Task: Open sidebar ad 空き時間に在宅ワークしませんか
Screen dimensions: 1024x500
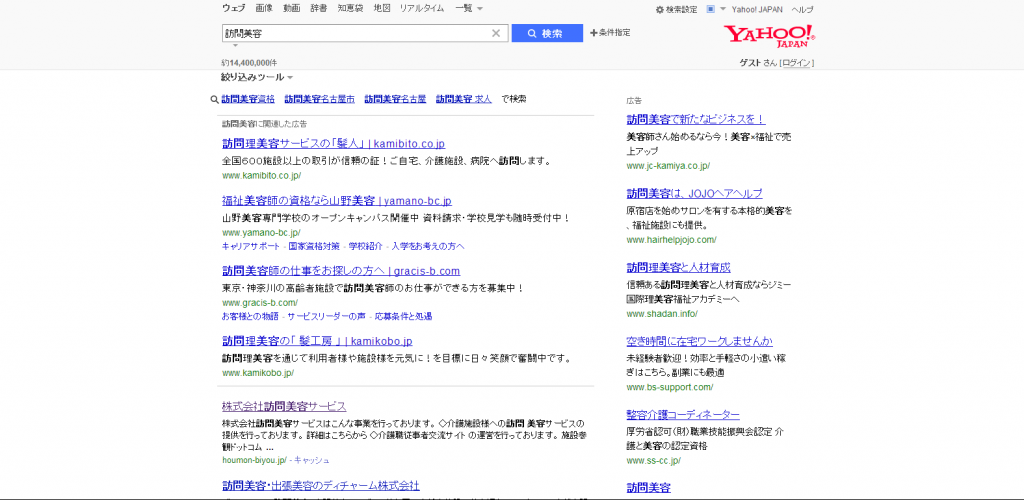Action: (699, 341)
